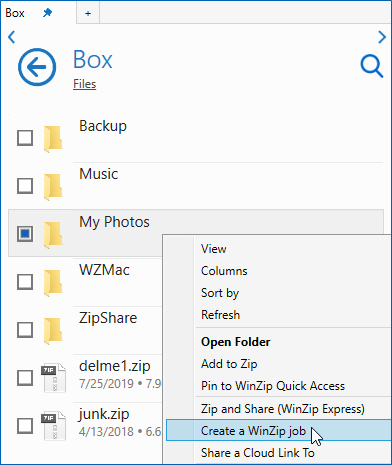Click the ZipShare folder icon
Viewport: 392px width, 465px height.
tap(53, 331)
